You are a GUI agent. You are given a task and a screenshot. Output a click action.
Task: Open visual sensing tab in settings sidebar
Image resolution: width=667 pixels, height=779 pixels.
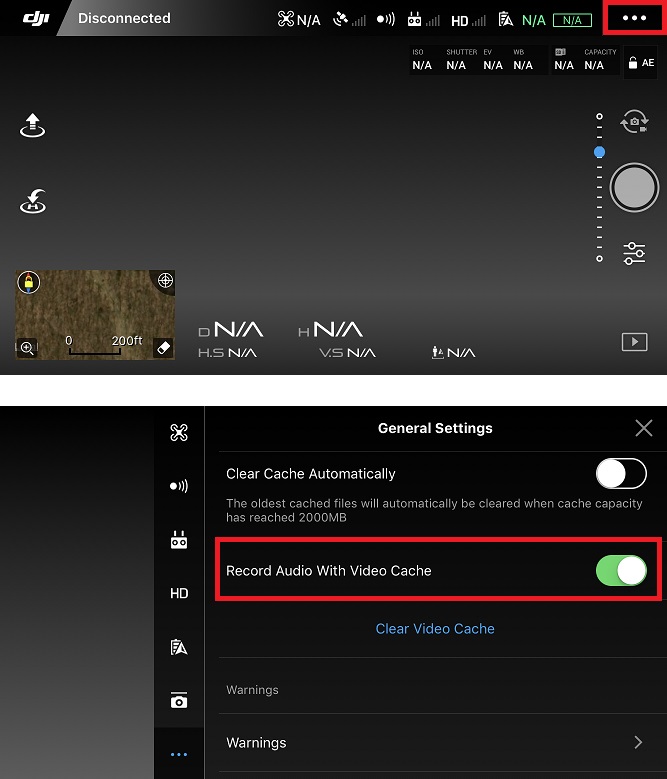(179, 486)
